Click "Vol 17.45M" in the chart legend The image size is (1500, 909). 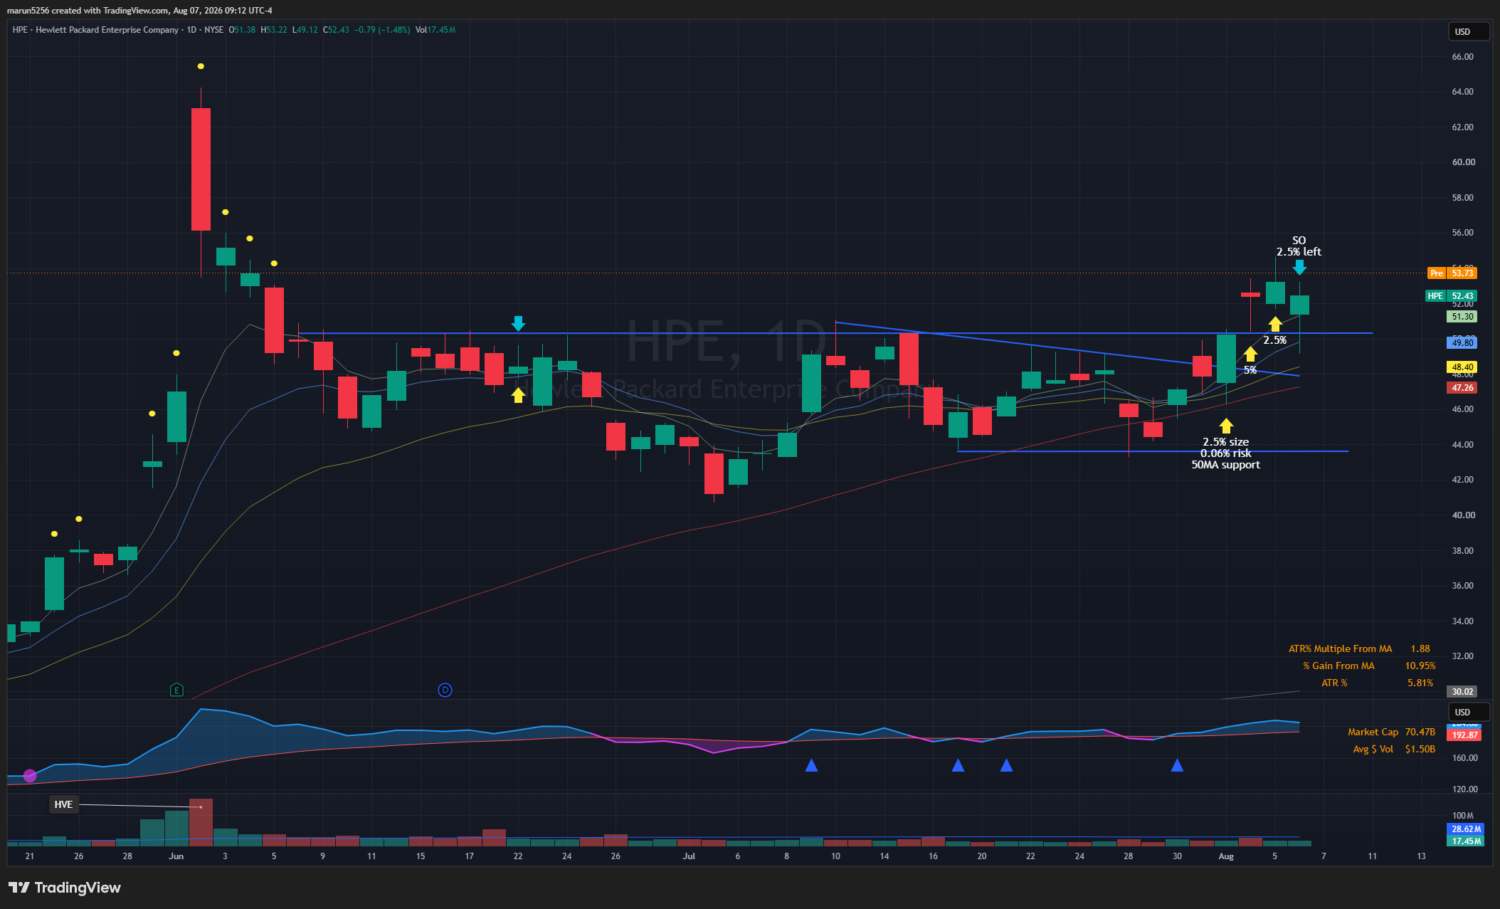coord(435,30)
